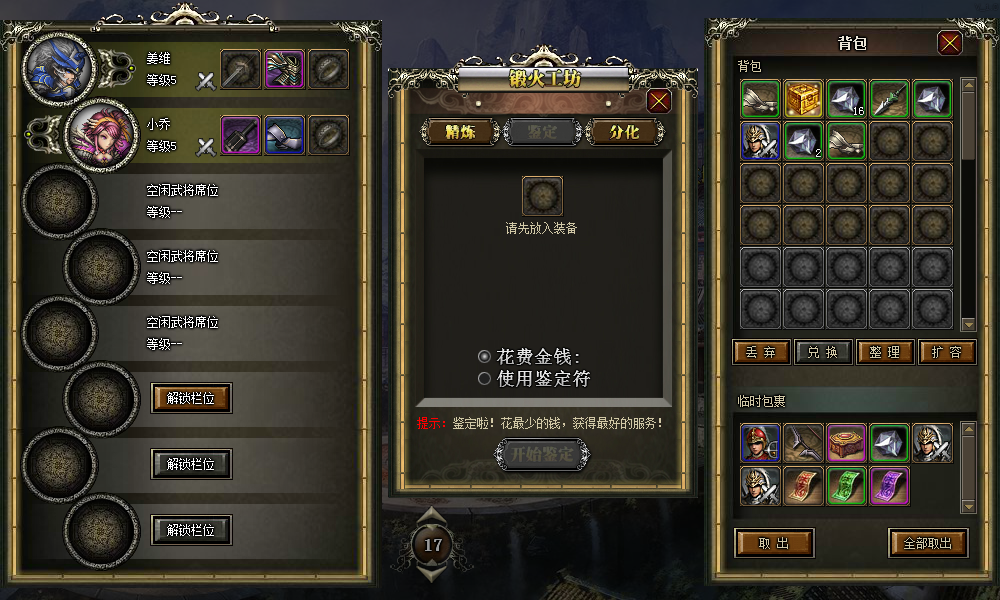Click the first 解锁栏位 unlock button
The image size is (1000, 600).
pos(191,398)
